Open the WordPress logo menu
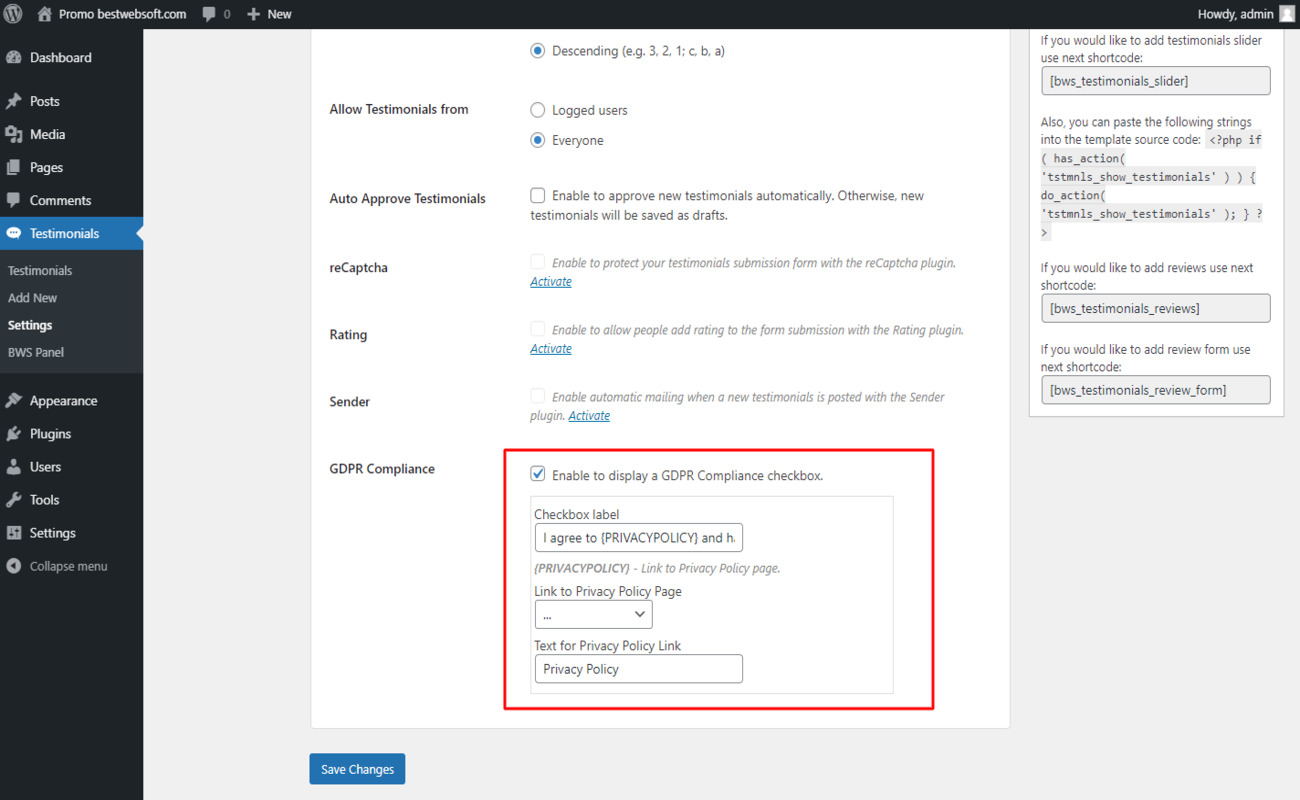 tap(14, 14)
